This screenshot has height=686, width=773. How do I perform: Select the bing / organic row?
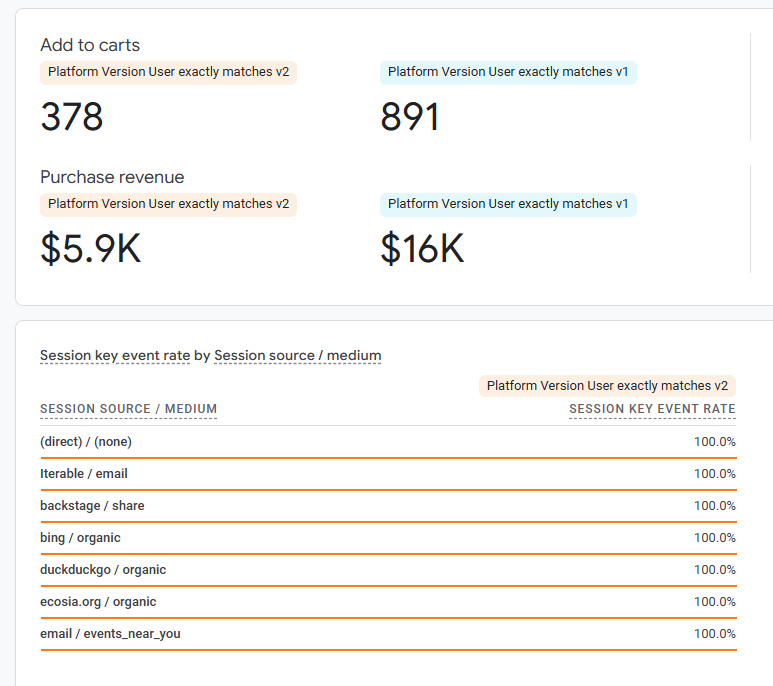[x=388, y=538]
